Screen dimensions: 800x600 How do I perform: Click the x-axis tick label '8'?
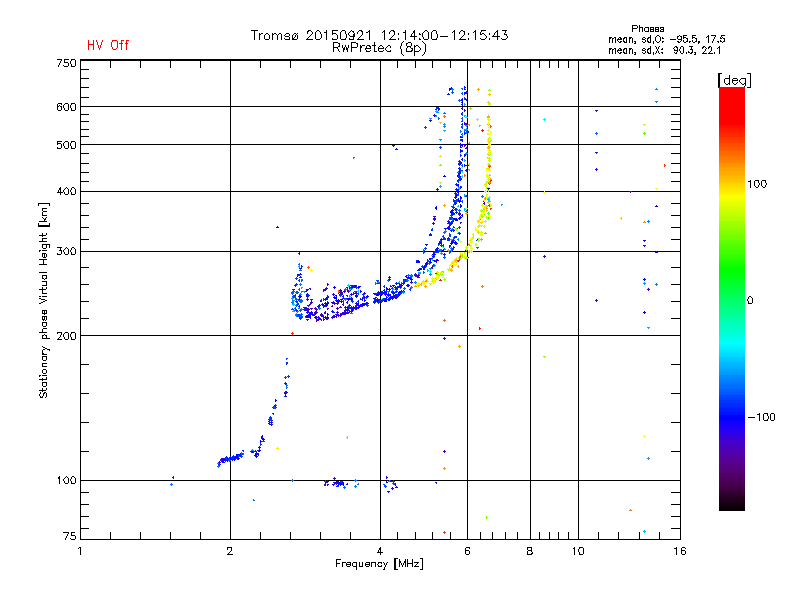point(530,551)
